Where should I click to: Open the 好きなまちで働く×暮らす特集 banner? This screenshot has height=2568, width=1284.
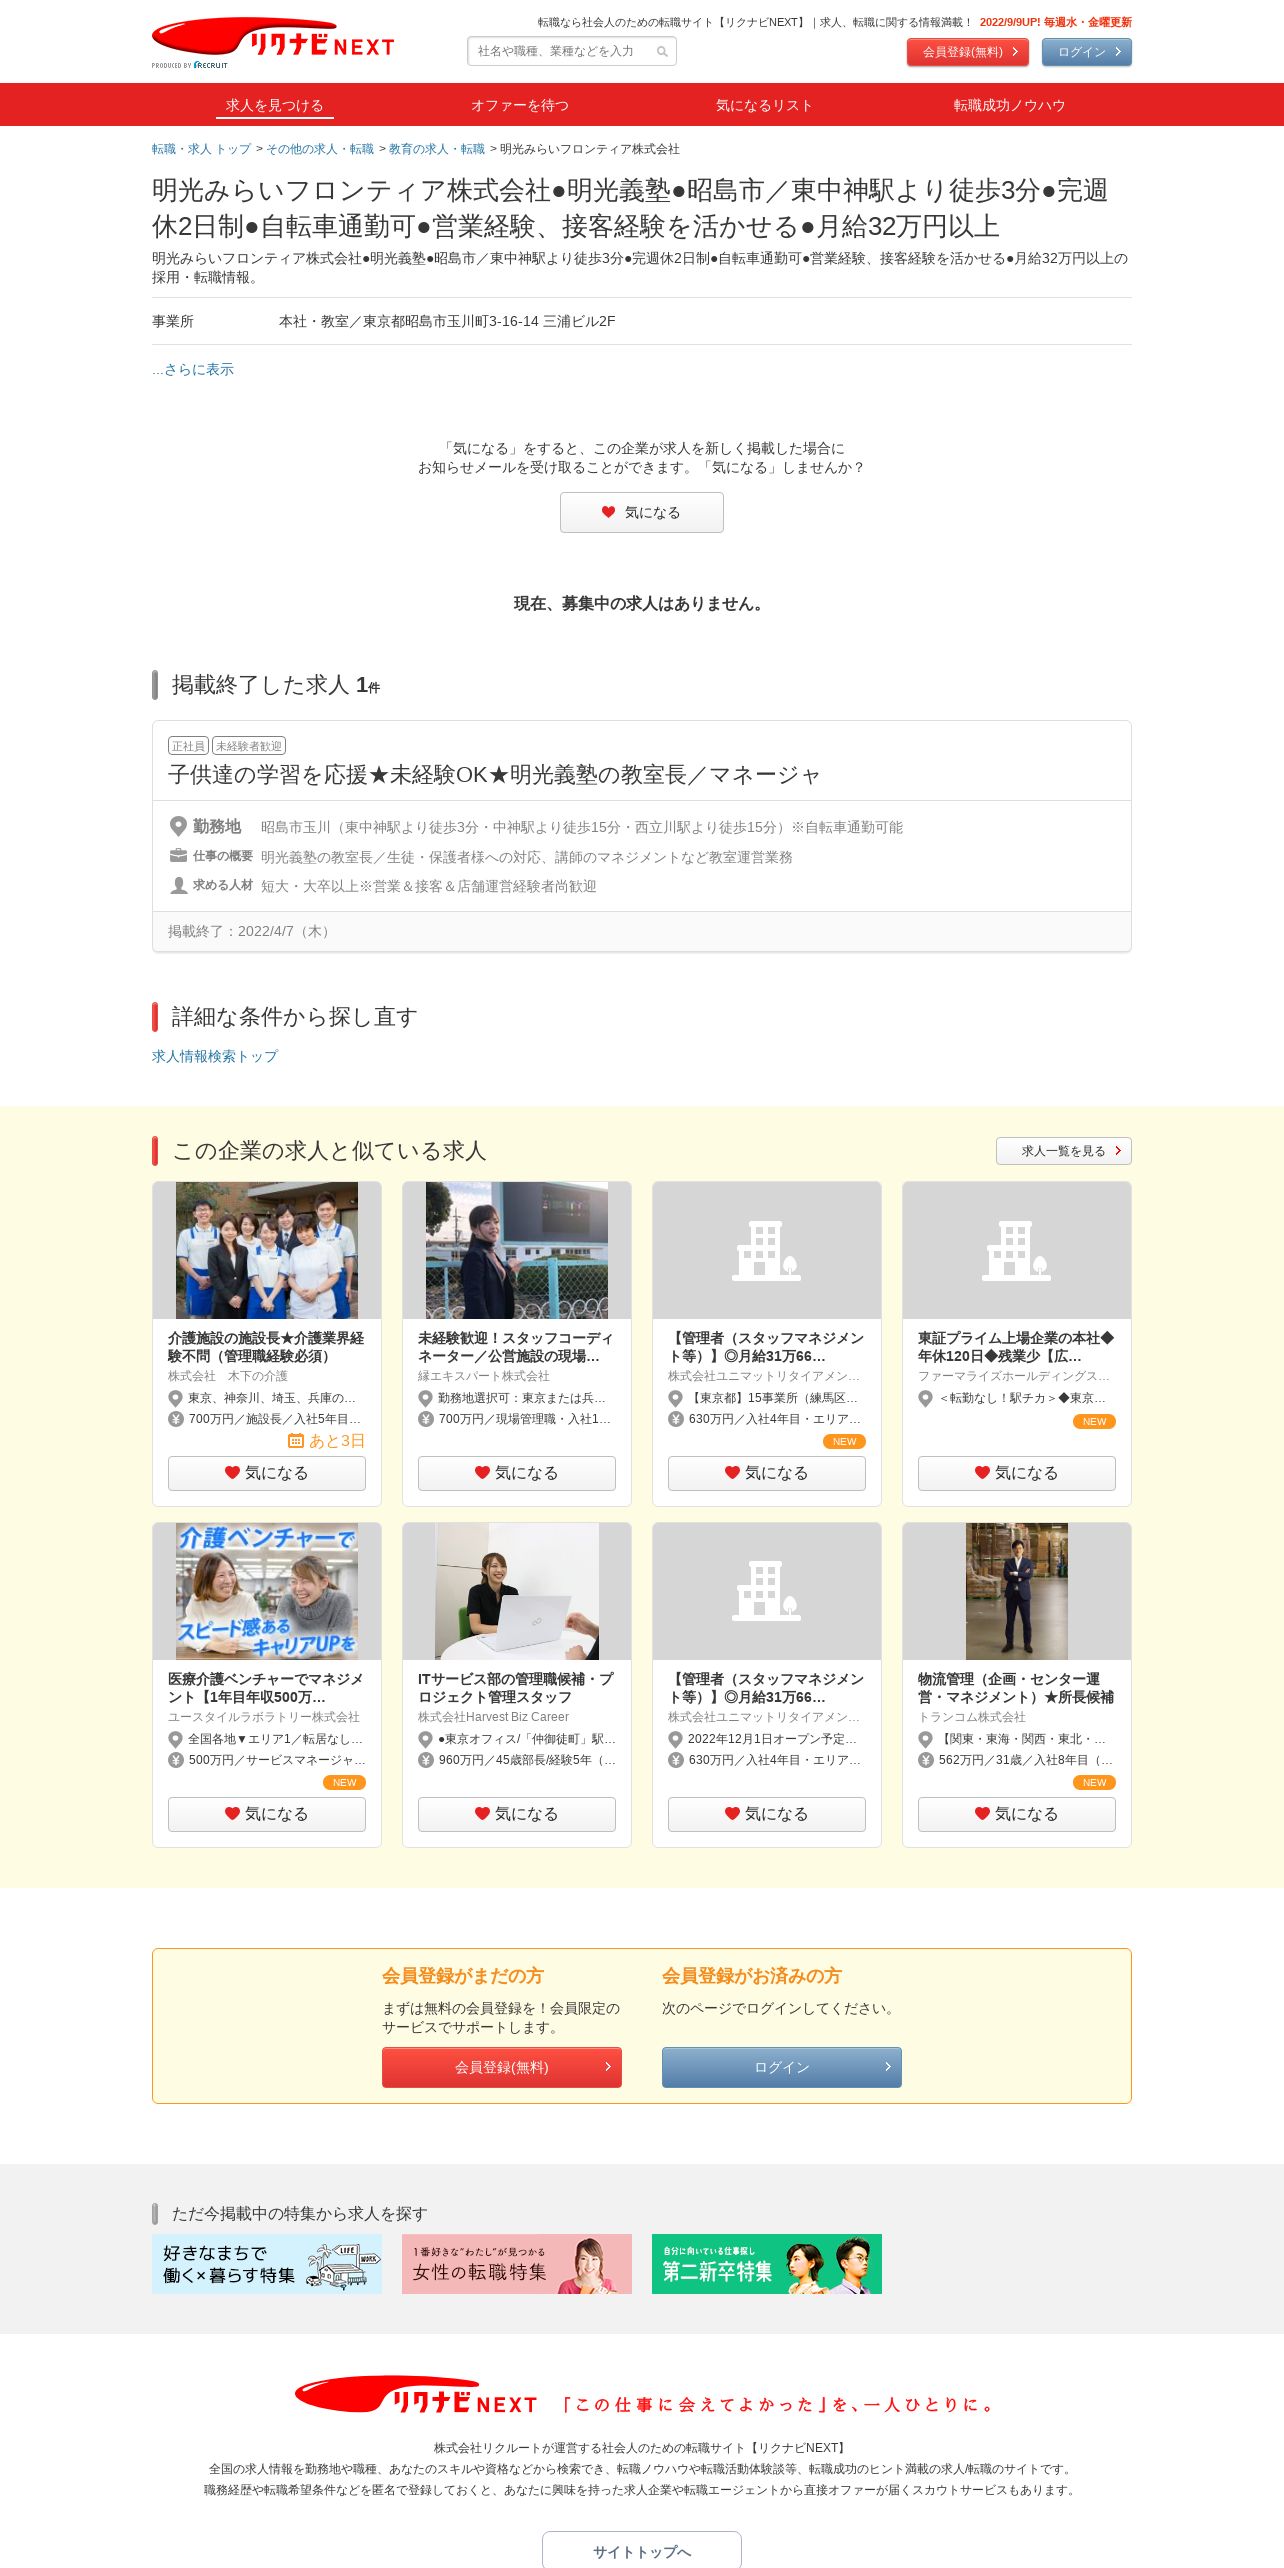[x=267, y=2264]
